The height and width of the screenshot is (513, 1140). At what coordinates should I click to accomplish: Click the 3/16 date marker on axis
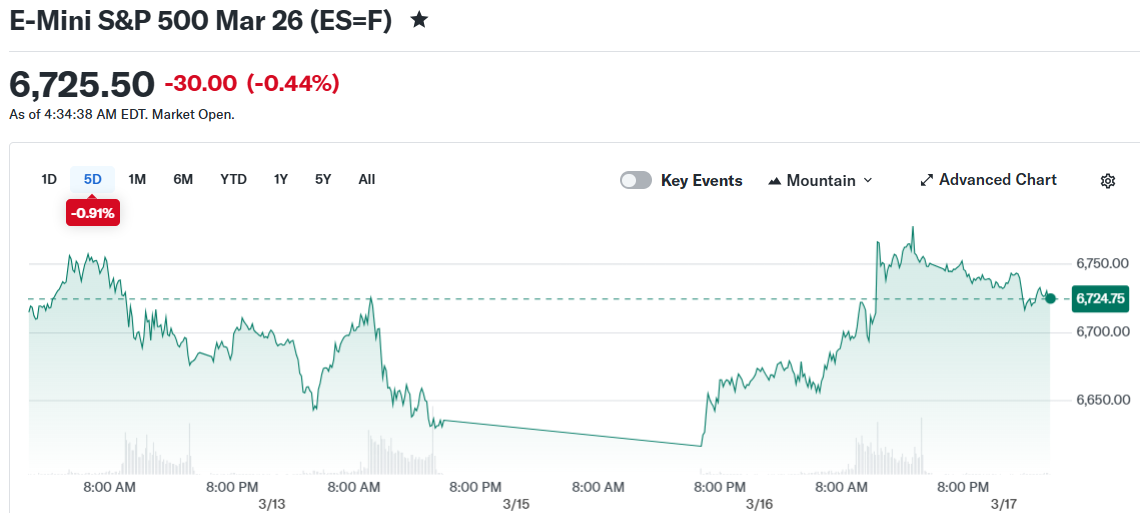coord(760,504)
